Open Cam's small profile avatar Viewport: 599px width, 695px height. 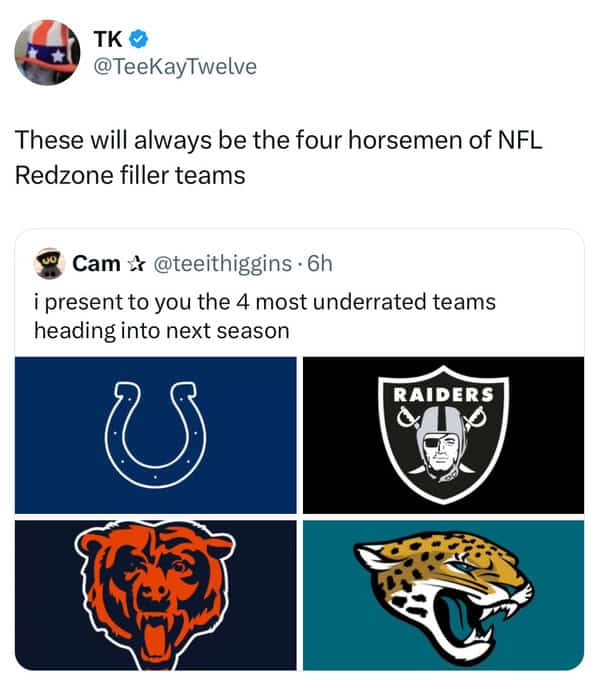coord(49,263)
